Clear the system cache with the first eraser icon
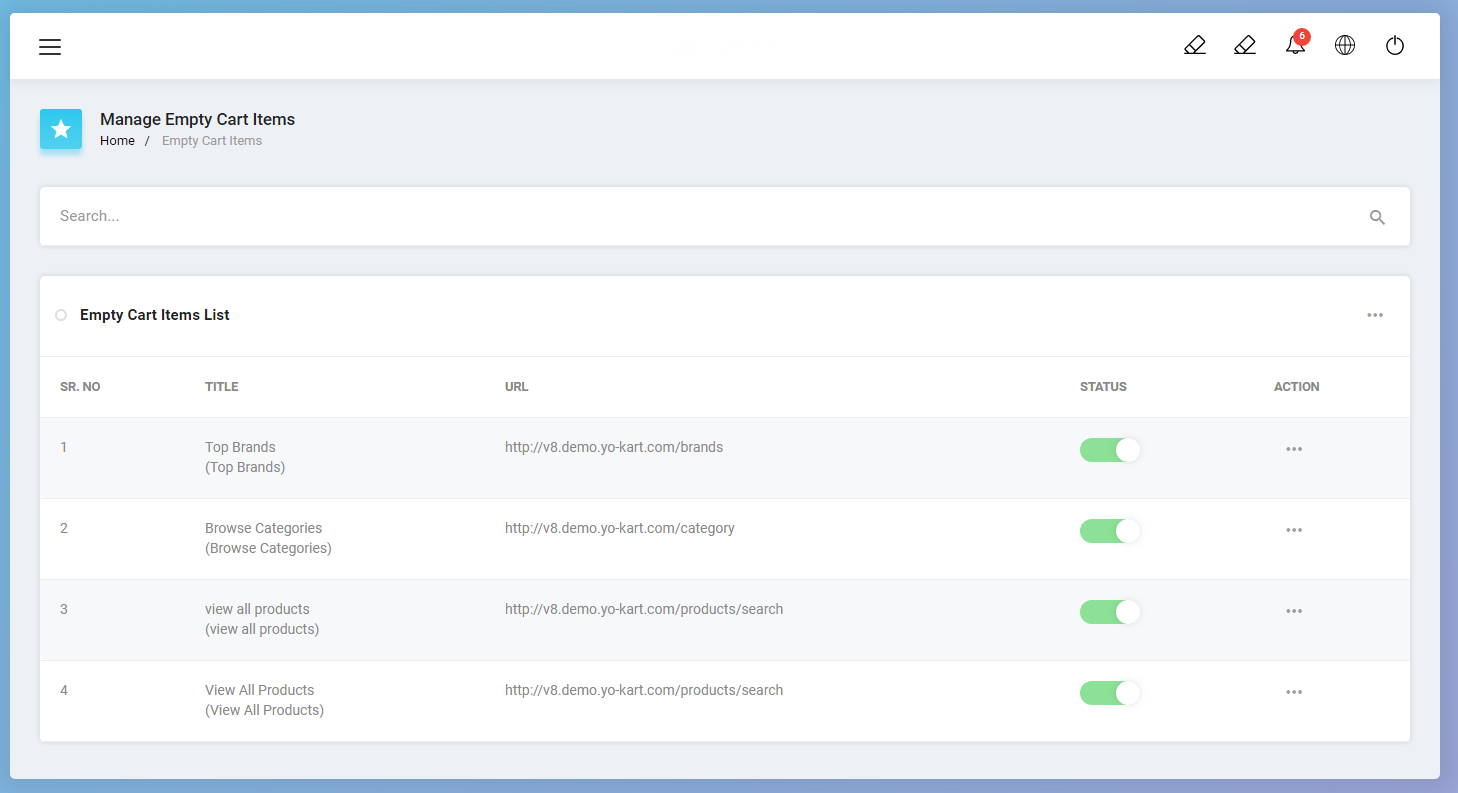This screenshot has width=1458, height=793. click(1195, 45)
